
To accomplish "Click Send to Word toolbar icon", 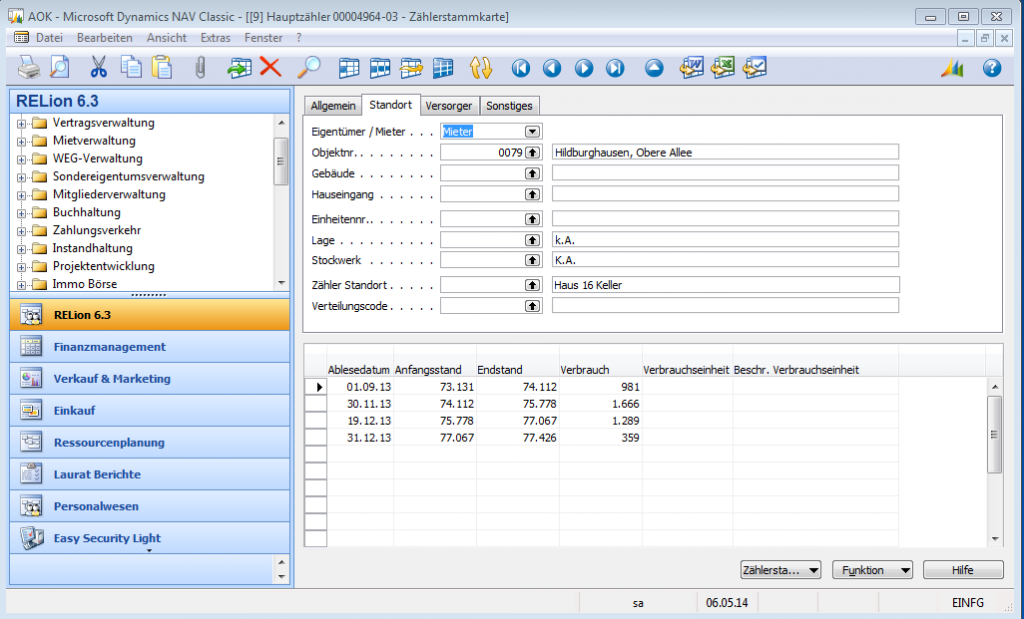I will [x=692, y=67].
